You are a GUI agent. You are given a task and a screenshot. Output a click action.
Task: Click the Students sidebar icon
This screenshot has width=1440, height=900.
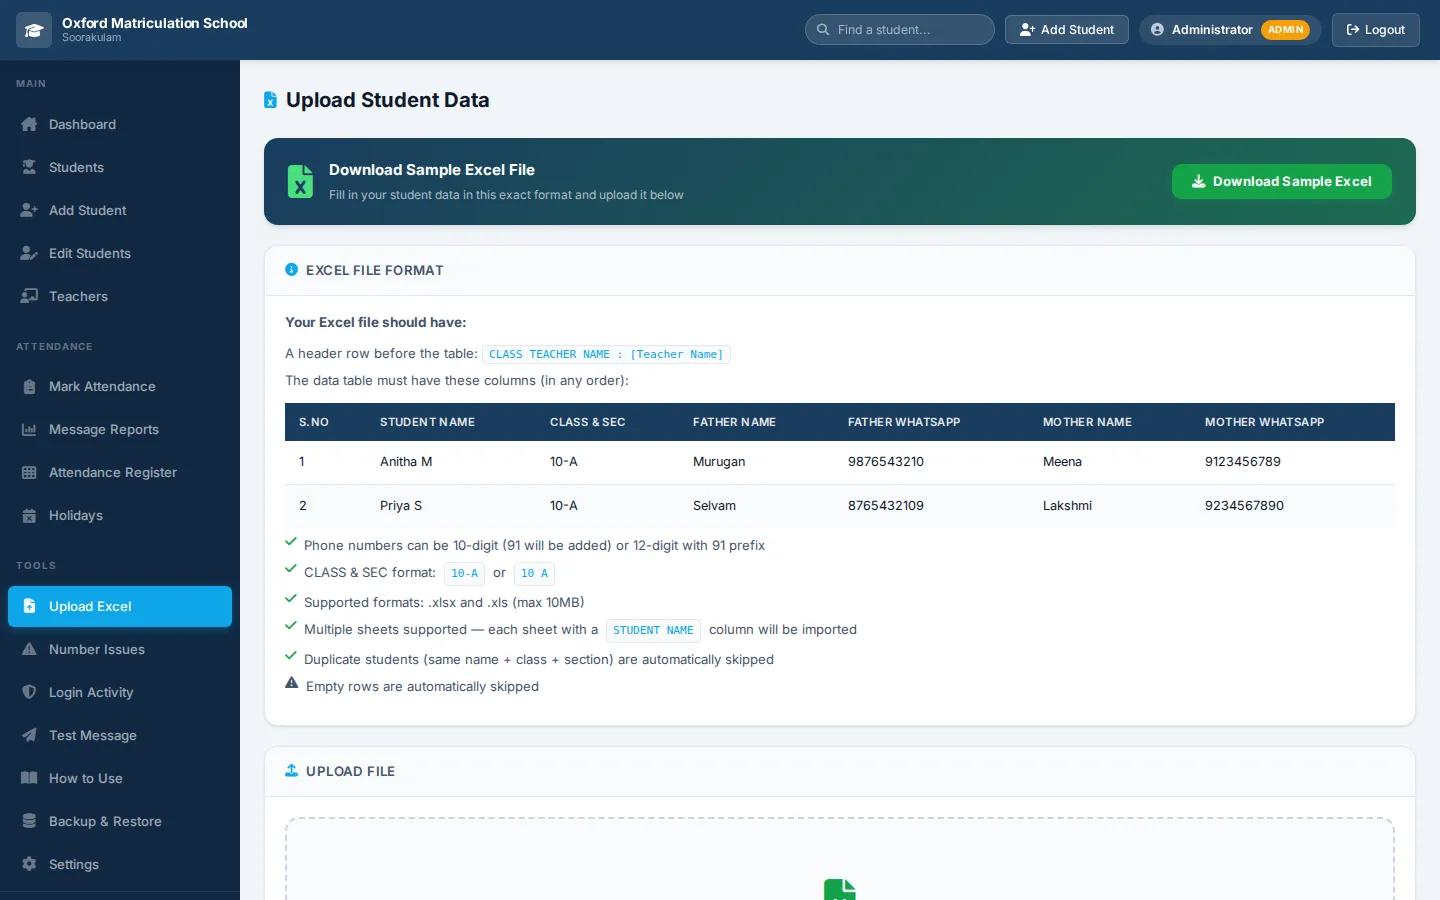pos(29,167)
